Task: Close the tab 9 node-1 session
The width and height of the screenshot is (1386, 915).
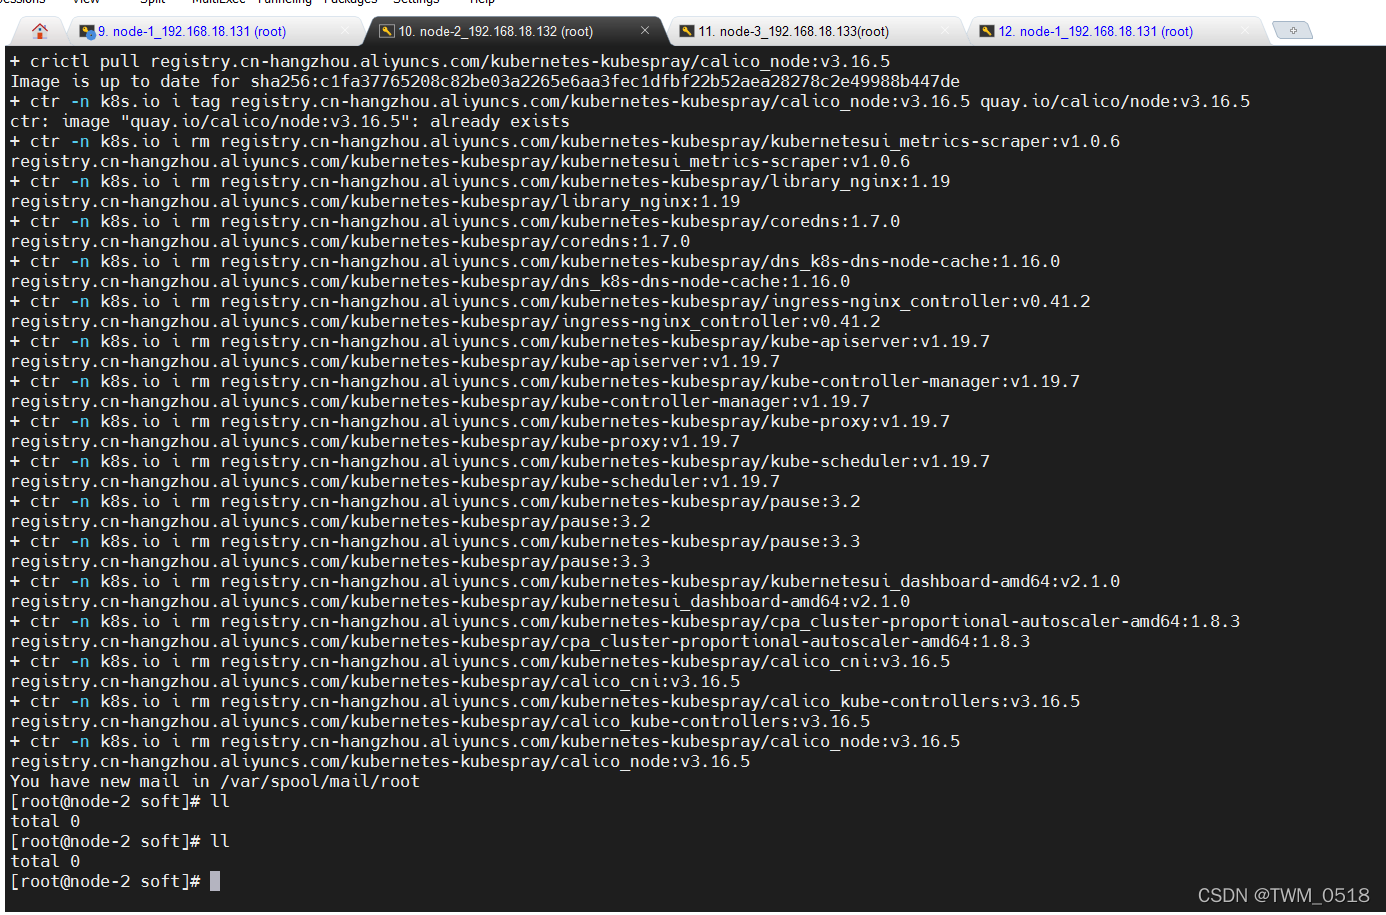Action: point(345,31)
